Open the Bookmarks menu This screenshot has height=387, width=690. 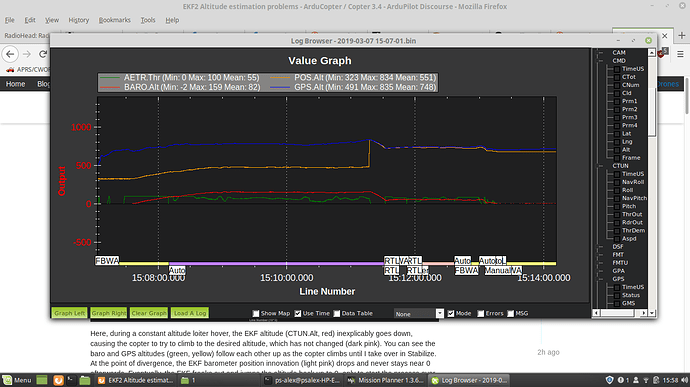pos(114,20)
